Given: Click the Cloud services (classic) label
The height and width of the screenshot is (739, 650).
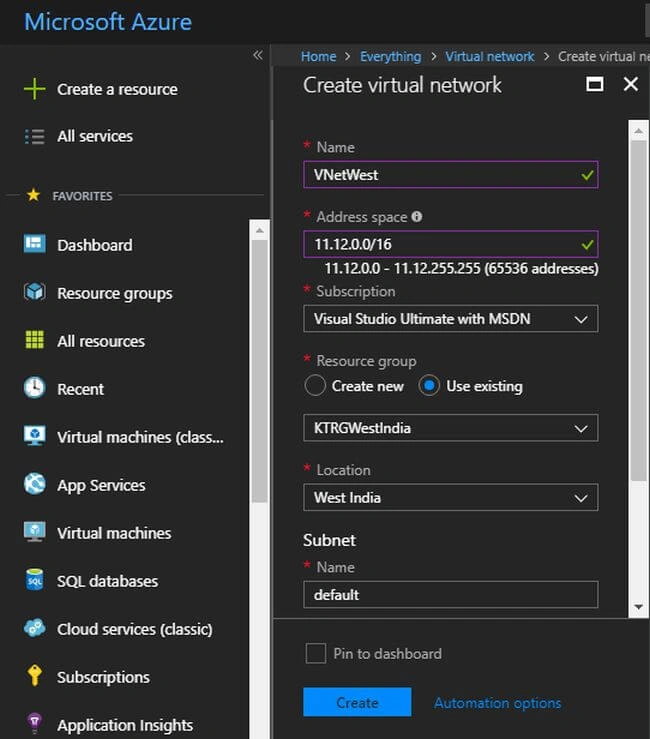Looking at the screenshot, I should [x=135, y=629].
